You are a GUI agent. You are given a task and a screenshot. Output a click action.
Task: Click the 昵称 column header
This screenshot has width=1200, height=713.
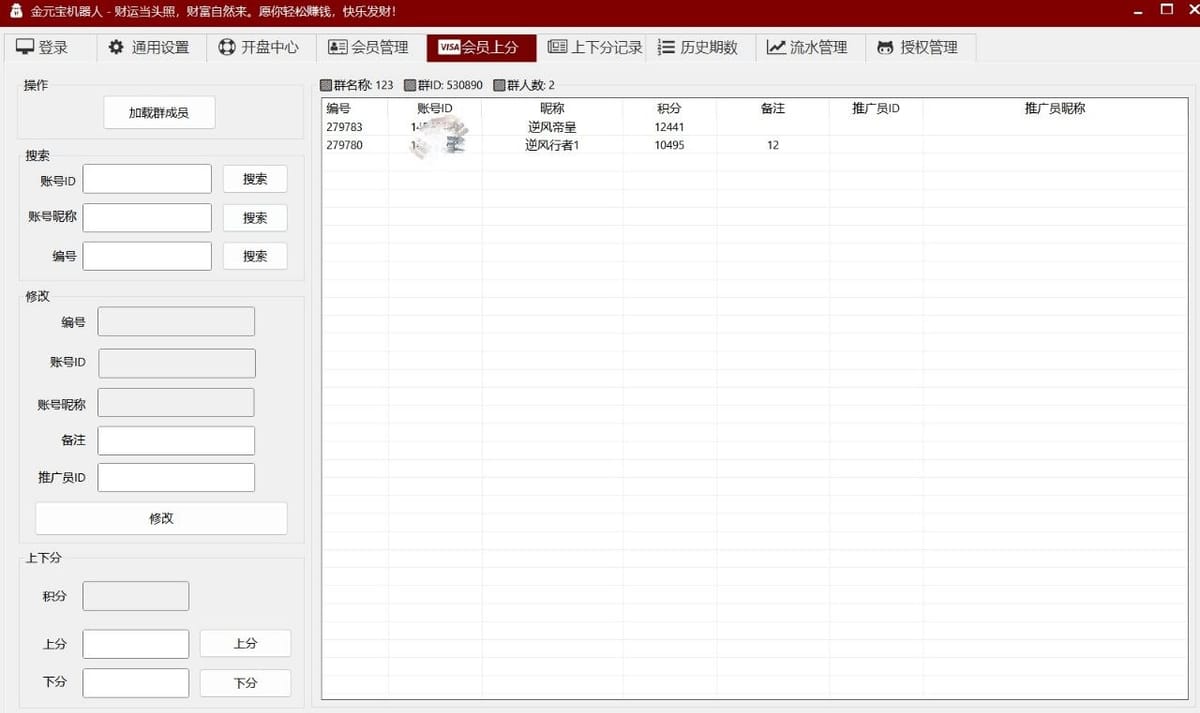tap(552, 109)
